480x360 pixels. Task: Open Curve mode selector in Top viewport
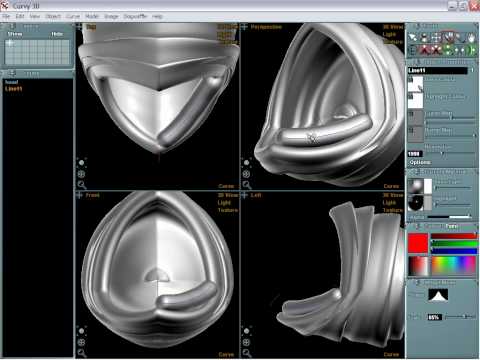point(226,186)
